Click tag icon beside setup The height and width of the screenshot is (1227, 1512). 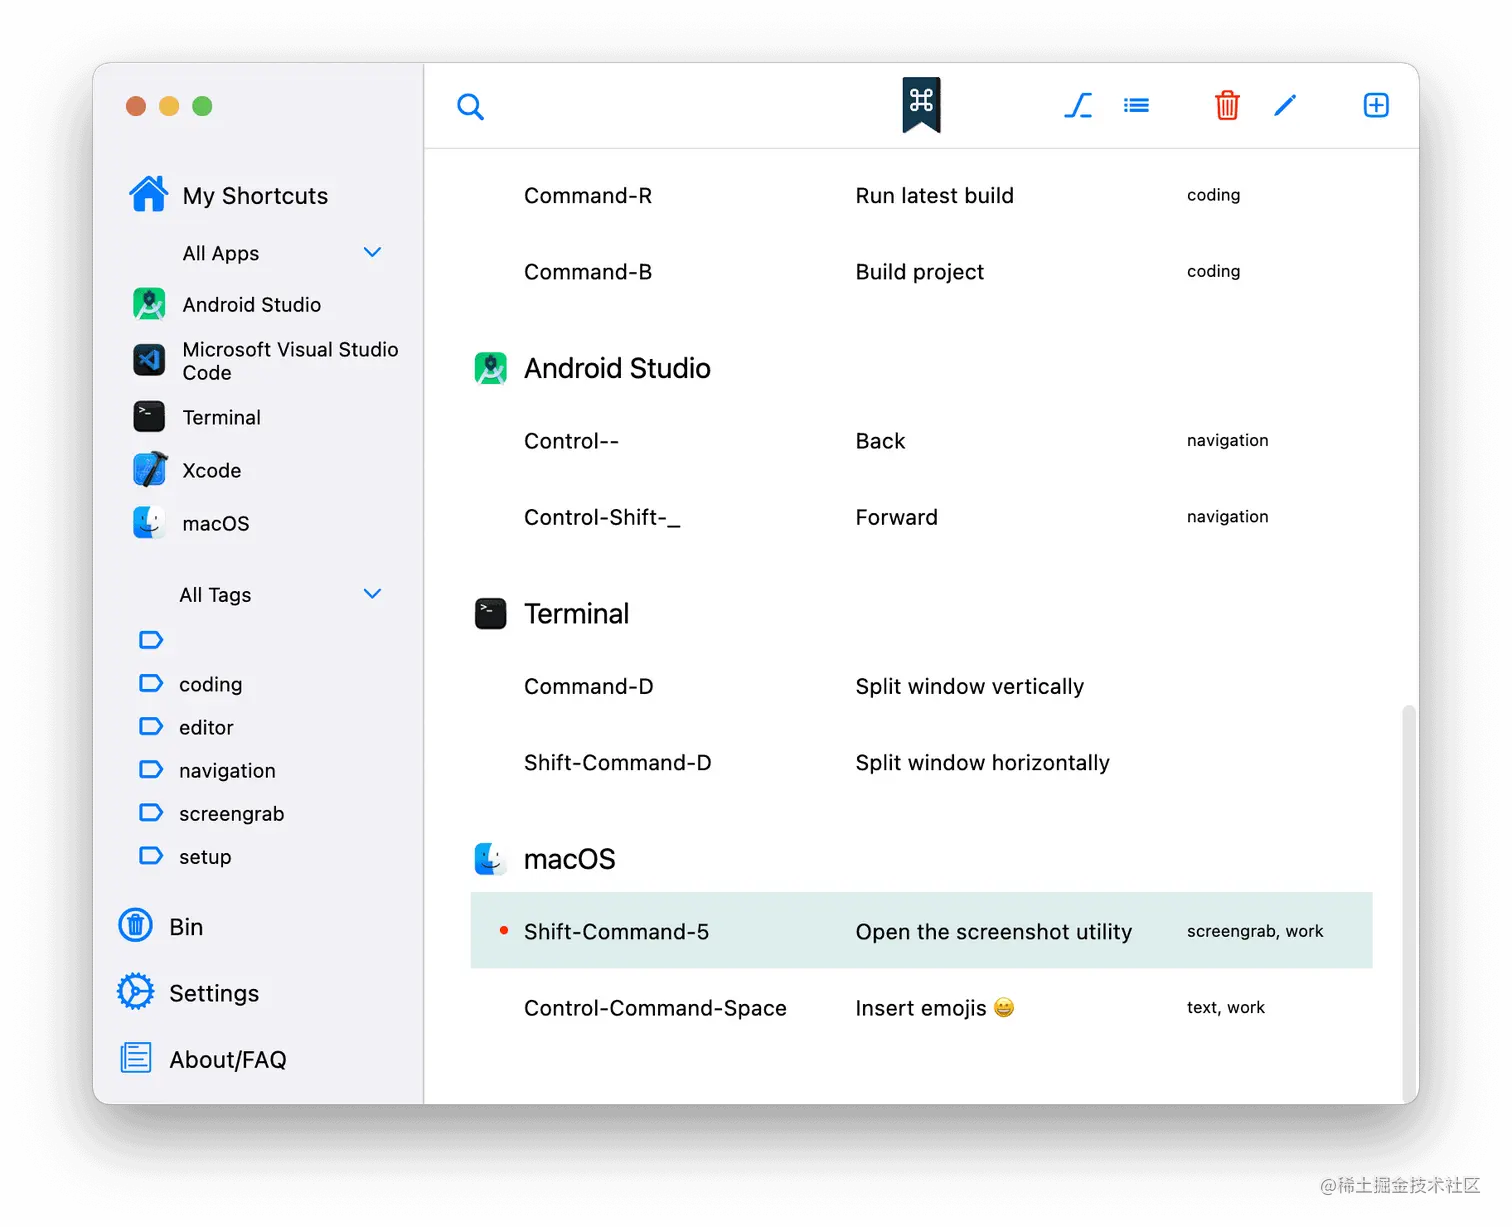(x=151, y=855)
